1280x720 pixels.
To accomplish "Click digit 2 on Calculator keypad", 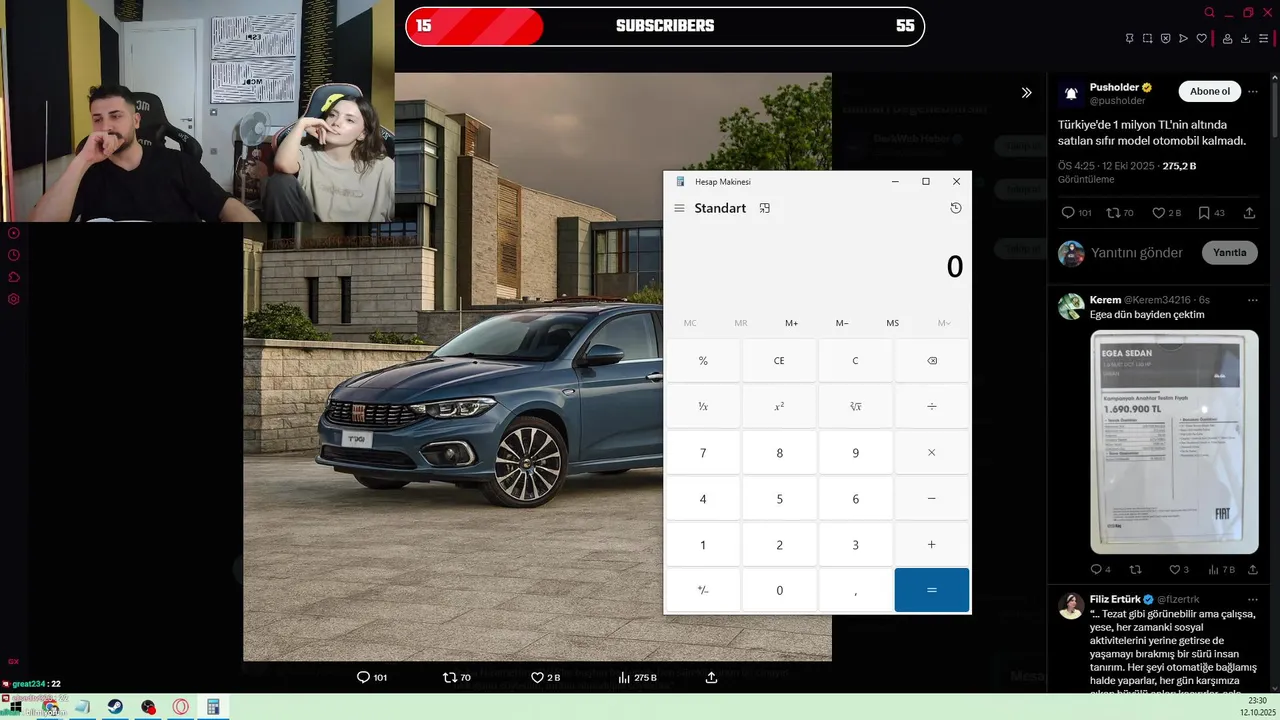I will pyautogui.click(x=779, y=545).
